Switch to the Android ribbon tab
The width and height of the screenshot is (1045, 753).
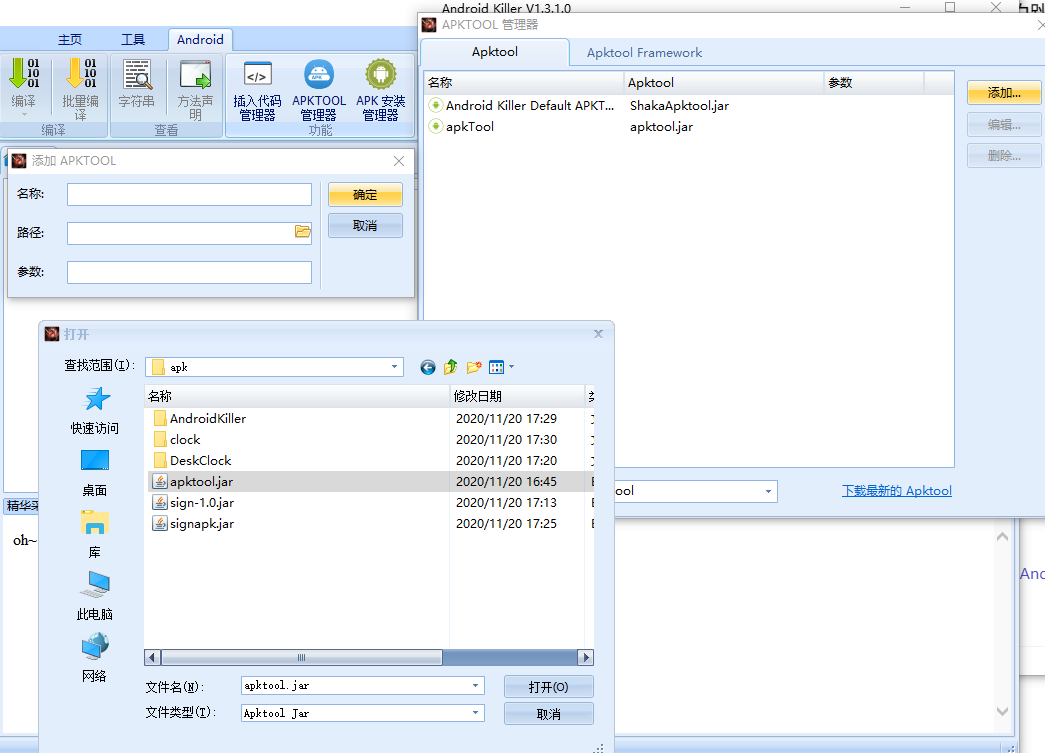click(x=200, y=39)
